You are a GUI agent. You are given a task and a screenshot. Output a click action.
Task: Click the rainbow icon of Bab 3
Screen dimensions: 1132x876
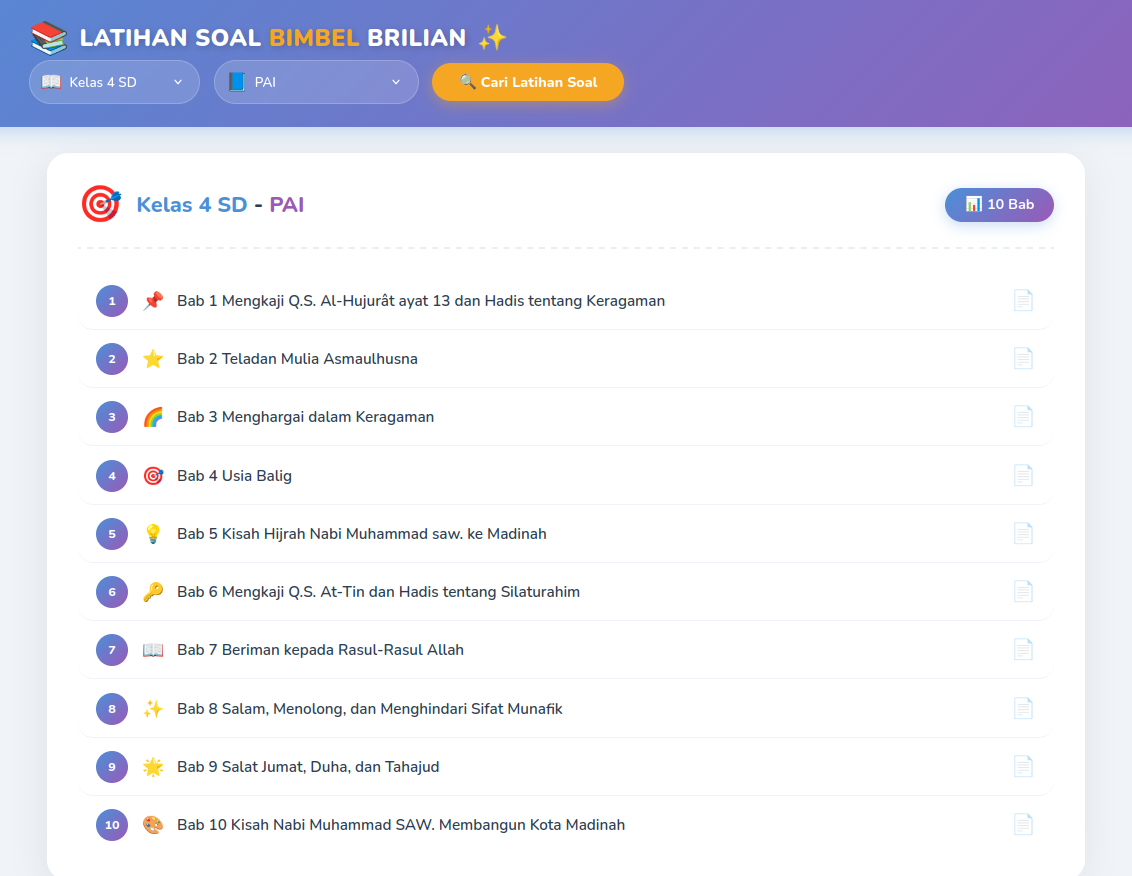pyautogui.click(x=153, y=417)
